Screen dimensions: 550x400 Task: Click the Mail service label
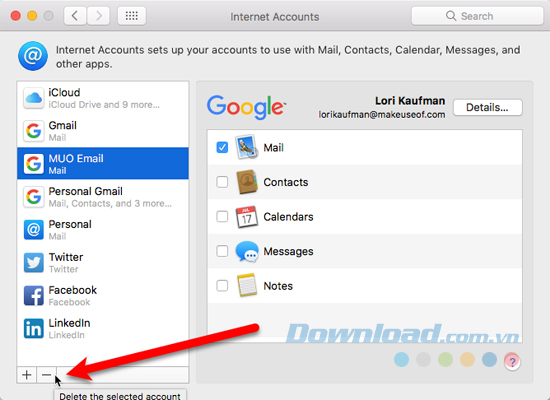(274, 148)
